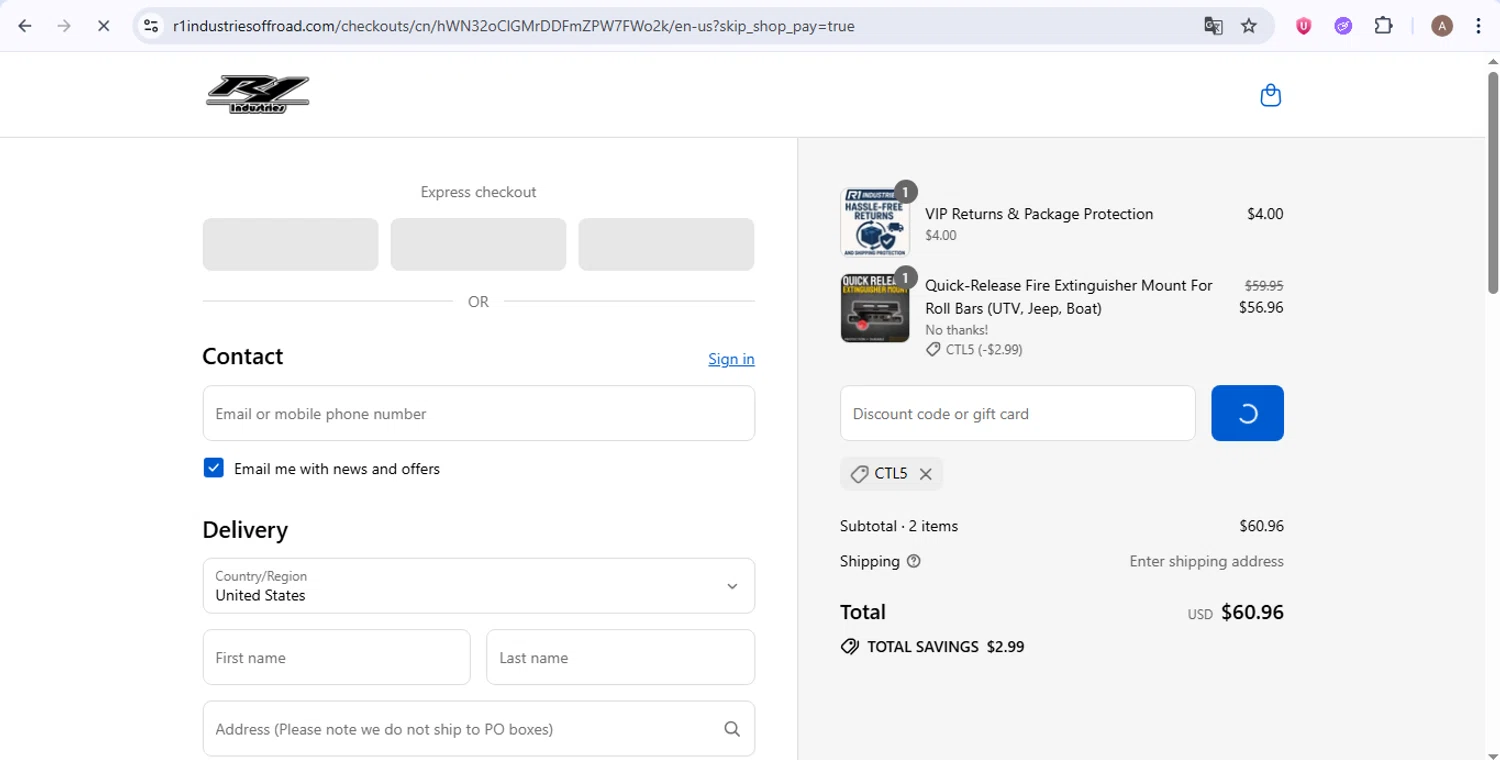The width and height of the screenshot is (1500, 760).
Task: Click the No thanks! option text
Action: coord(957,330)
